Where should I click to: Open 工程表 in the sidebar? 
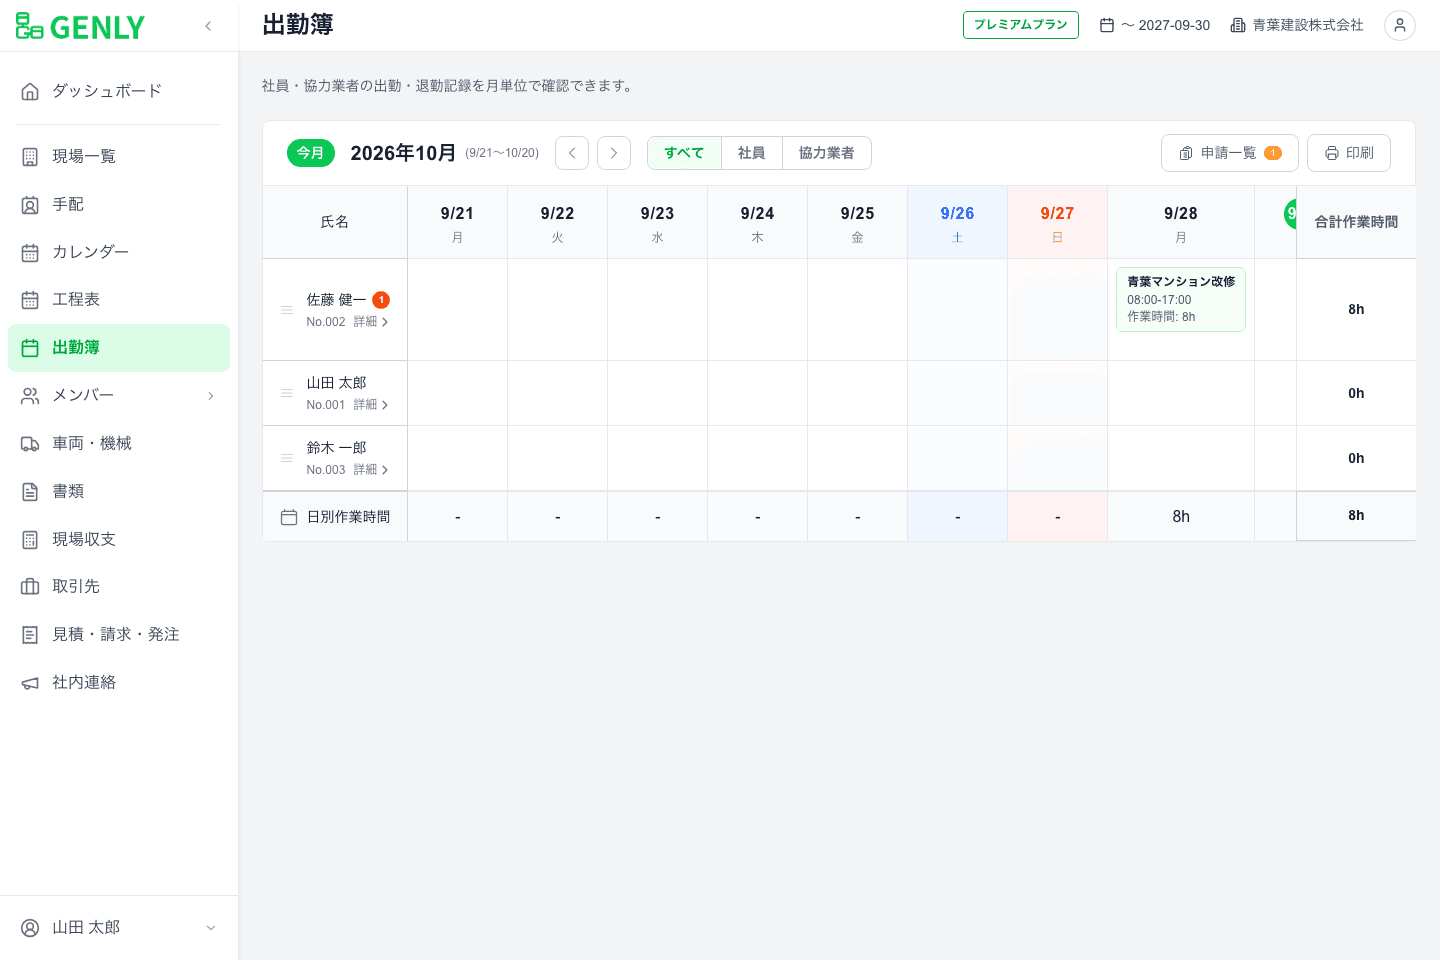click(119, 299)
